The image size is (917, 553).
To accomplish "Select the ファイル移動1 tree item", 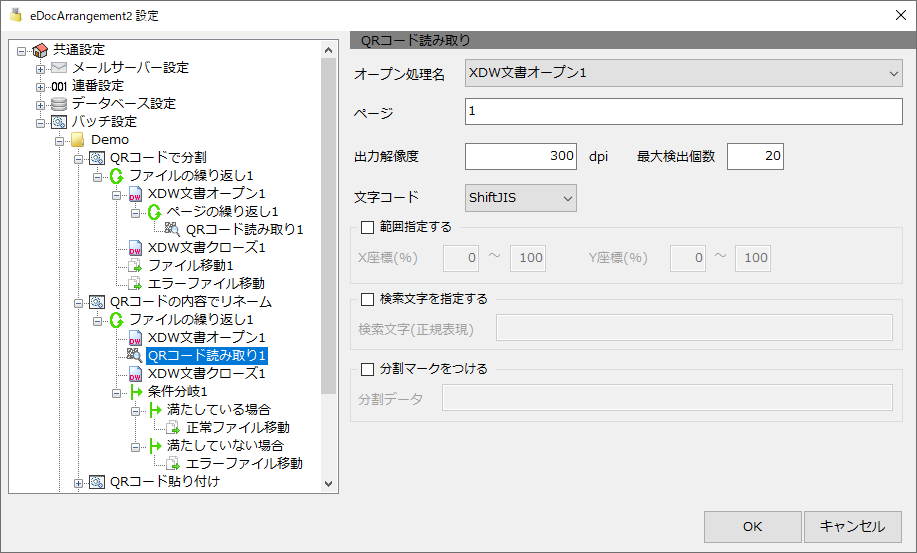I will [191, 266].
